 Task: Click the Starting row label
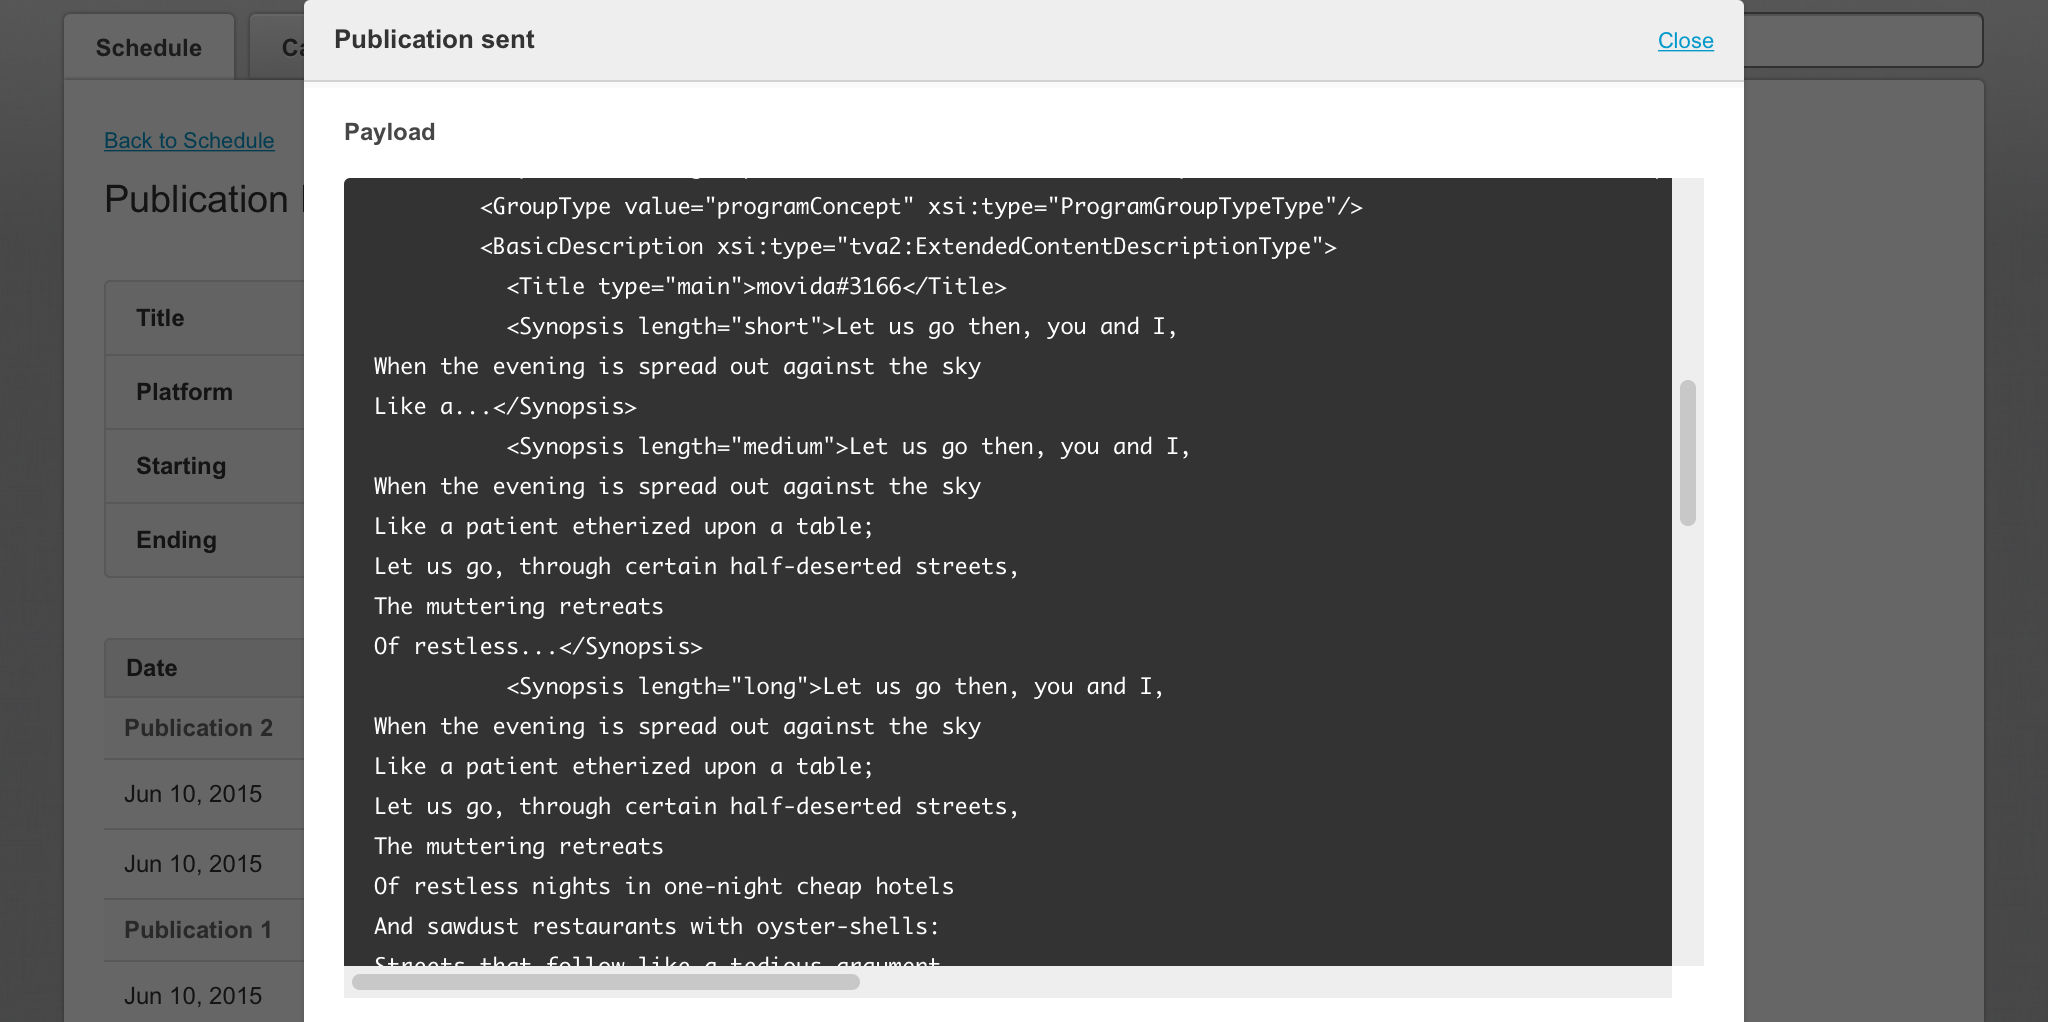click(181, 466)
